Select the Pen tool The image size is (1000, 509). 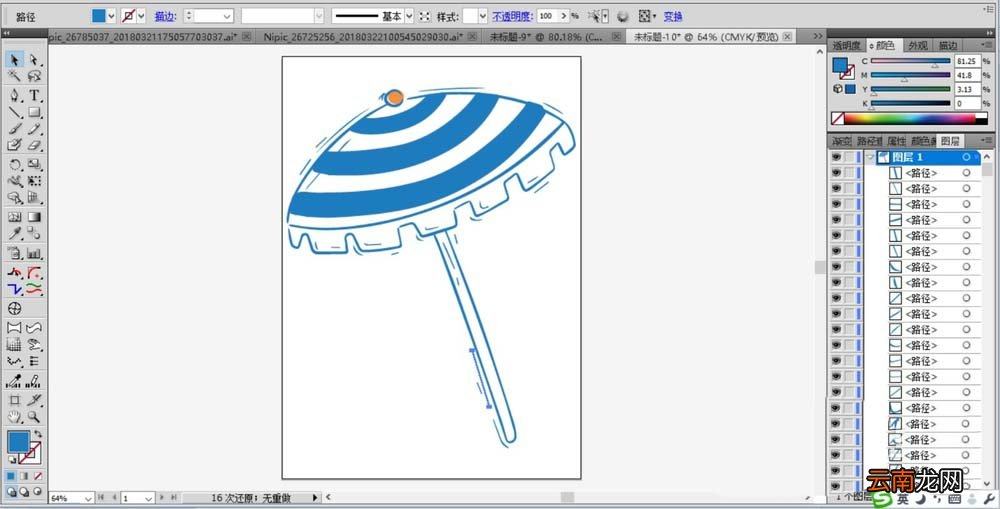tap(15, 96)
